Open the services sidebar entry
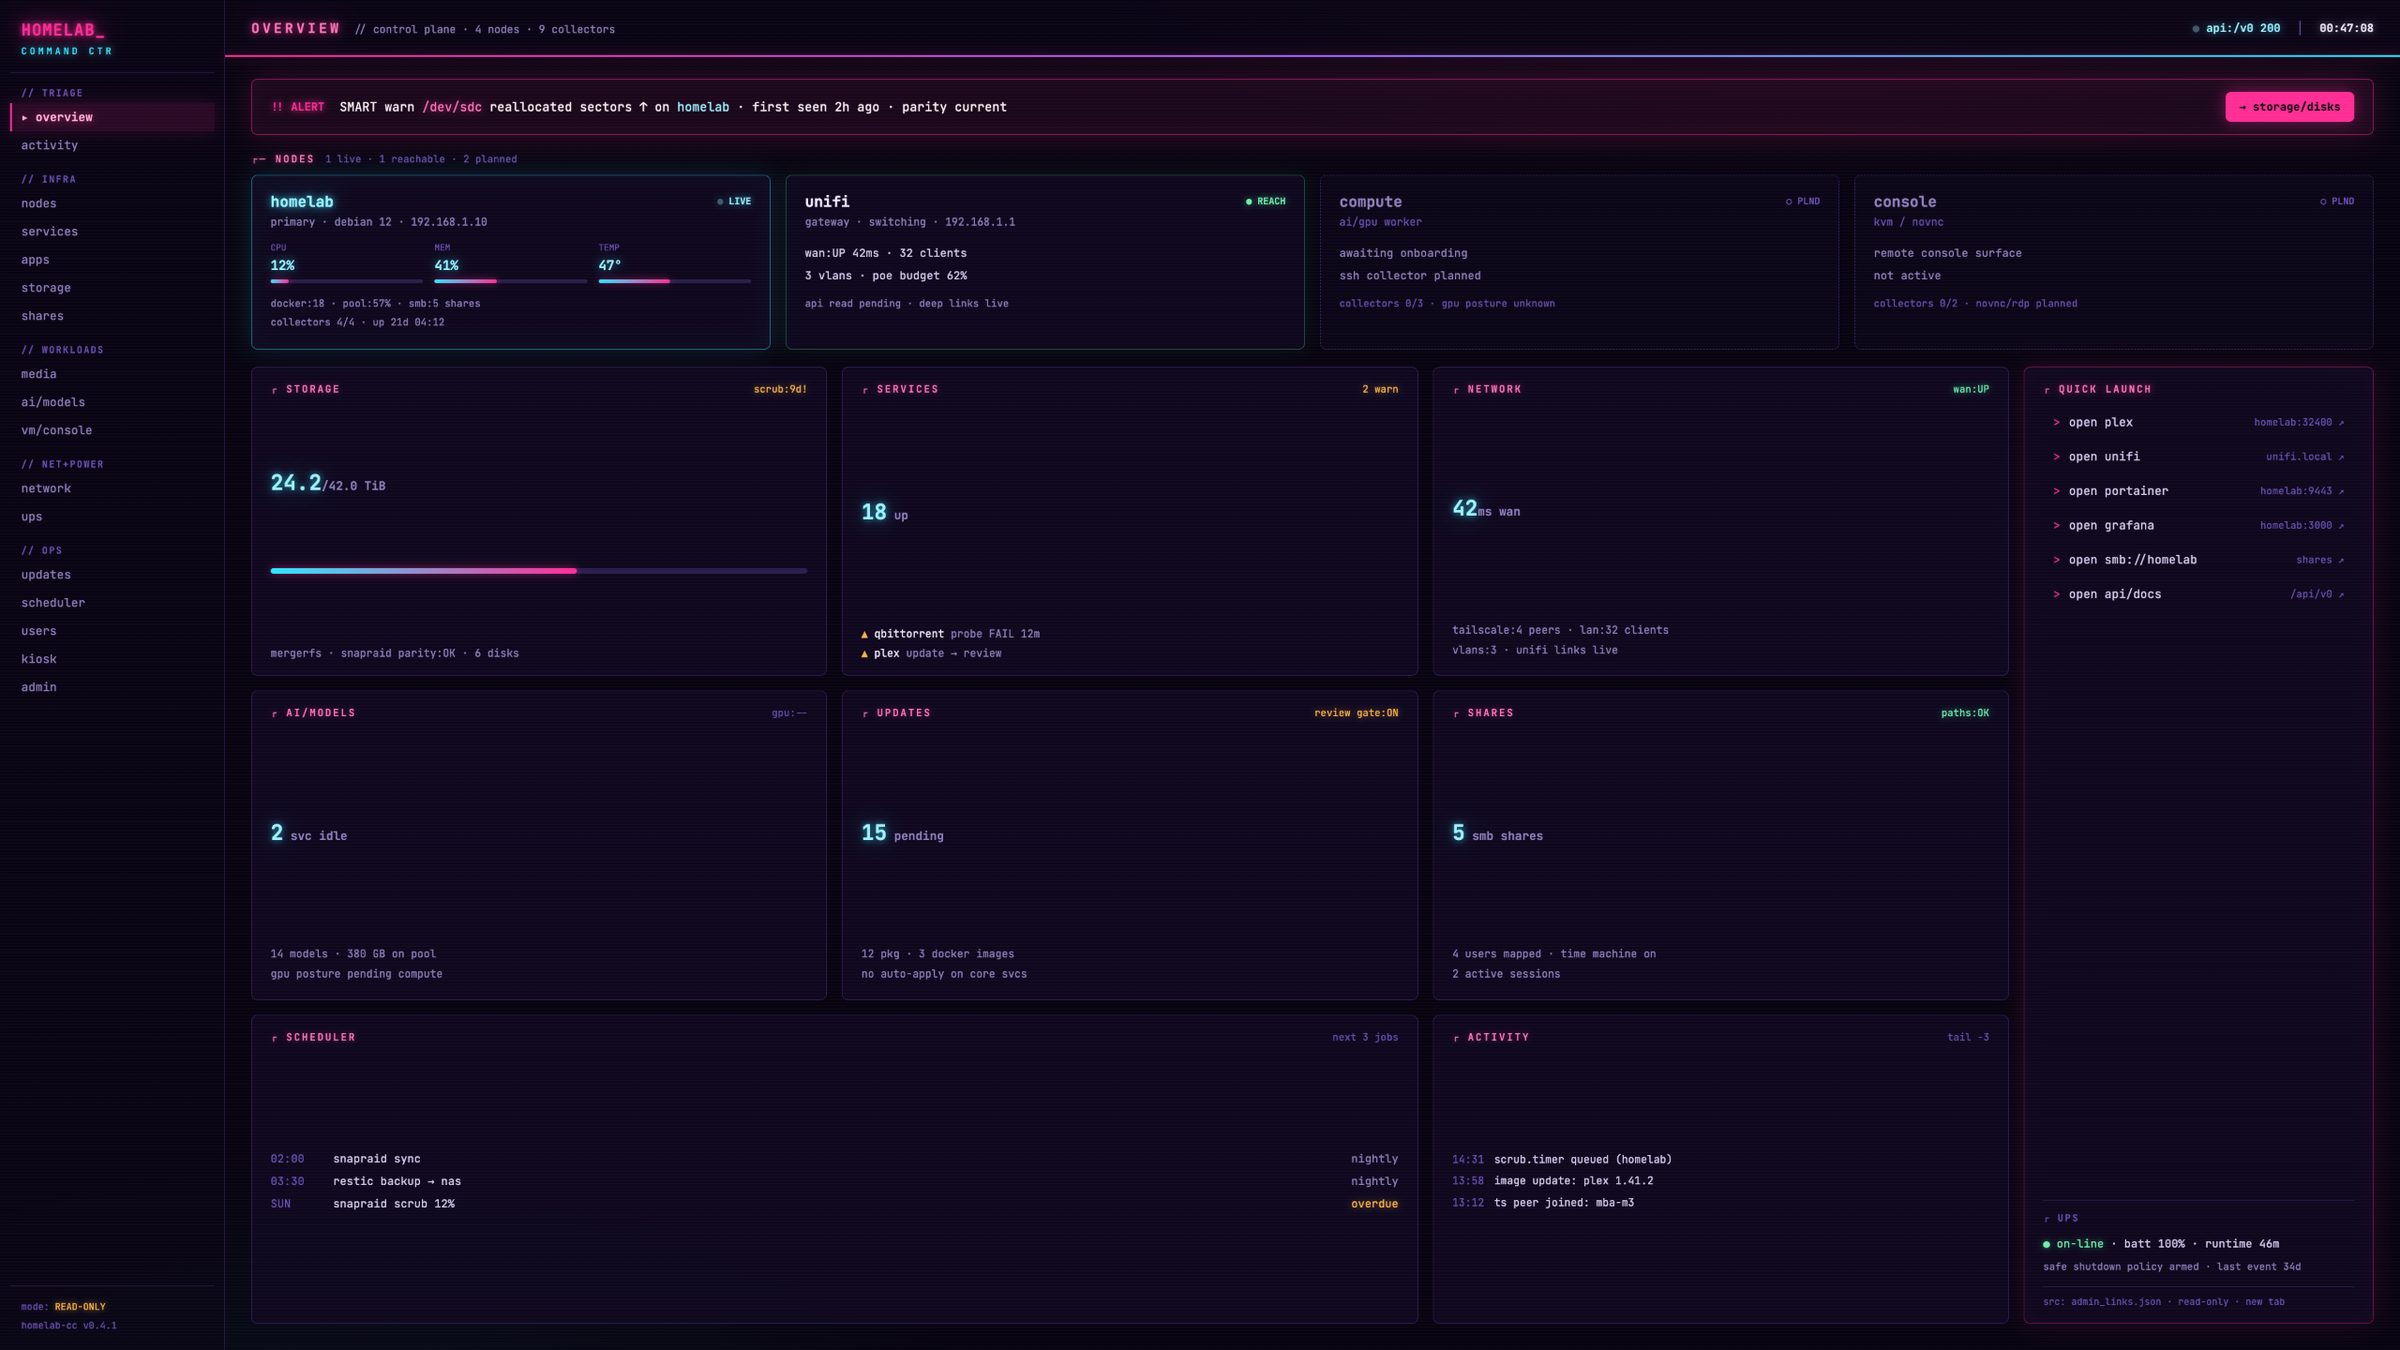The width and height of the screenshot is (2400, 1350). point(112,231)
